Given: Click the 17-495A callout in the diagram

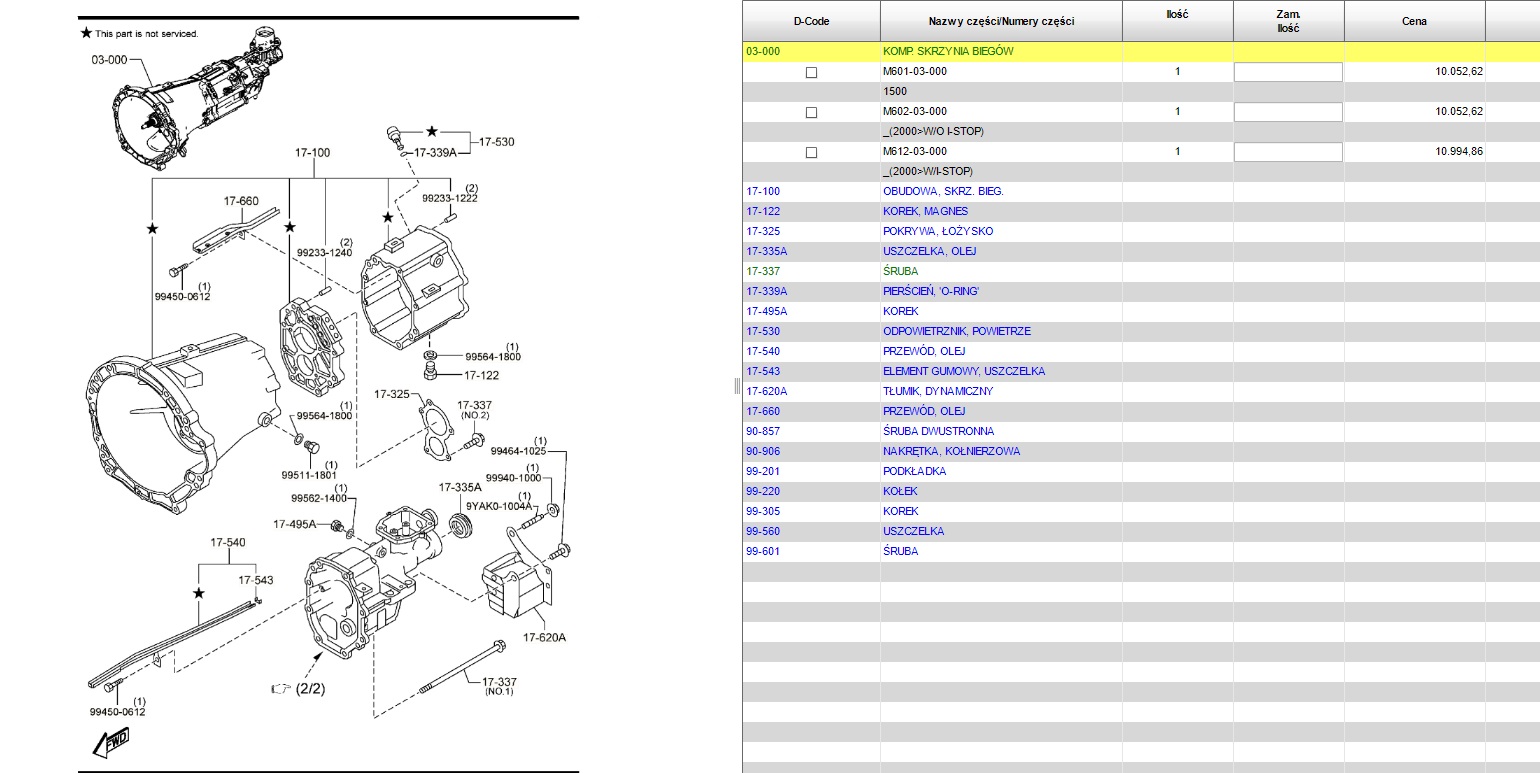Looking at the screenshot, I should coord(295,524).
